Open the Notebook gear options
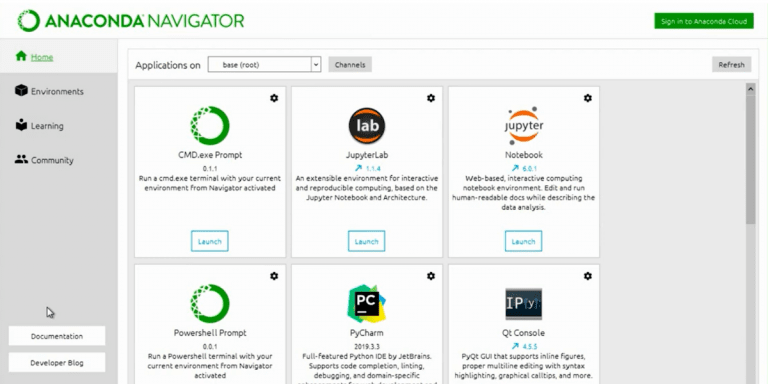The image size is (768, 384). [x=588, y=98]
